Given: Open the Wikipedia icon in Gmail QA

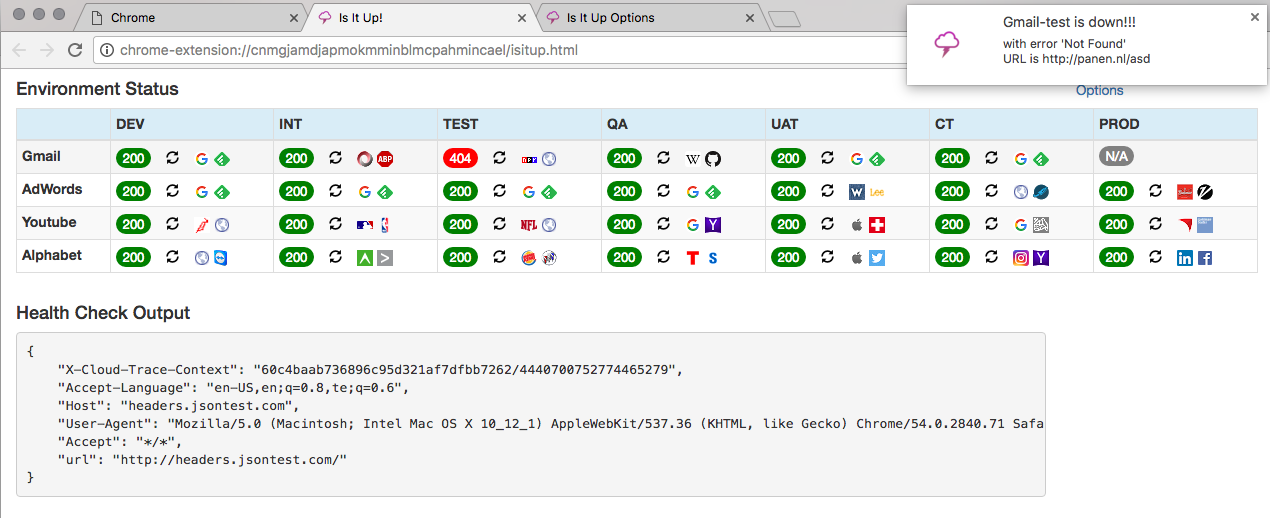Looking at the screenshot, I should pyautogui.click(x=694, y=159).
